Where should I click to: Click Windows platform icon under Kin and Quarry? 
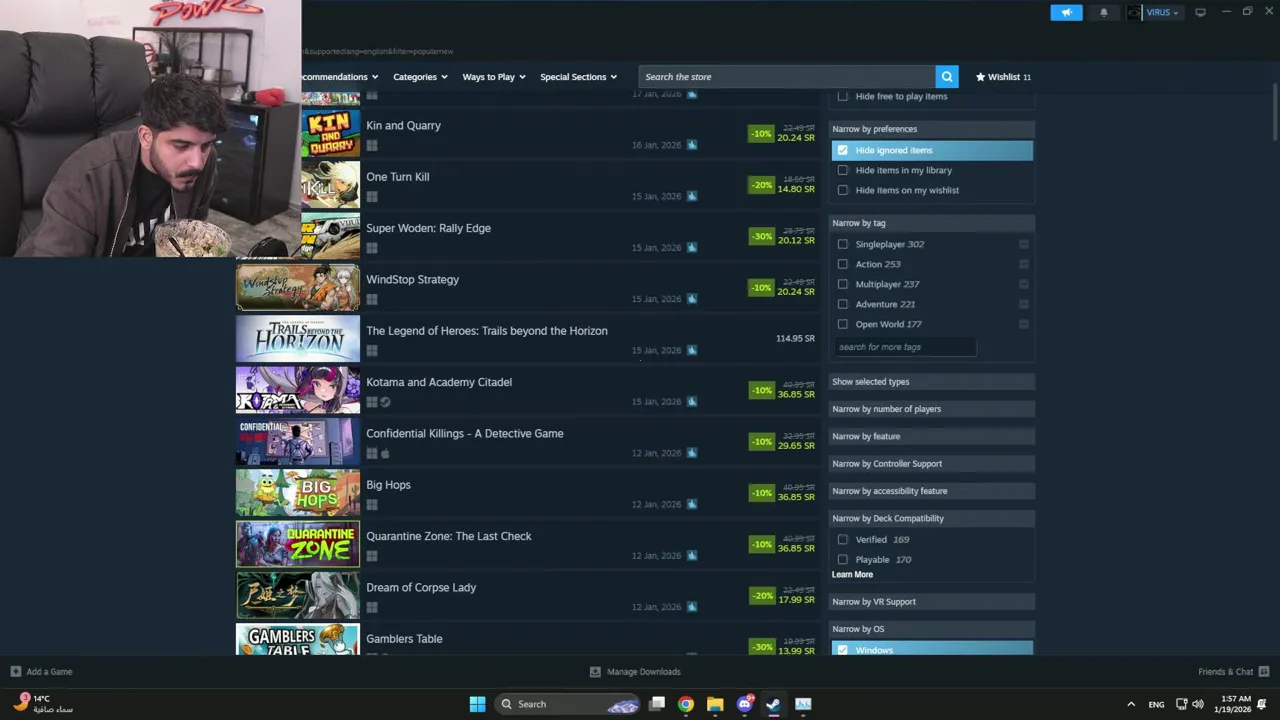372,145
